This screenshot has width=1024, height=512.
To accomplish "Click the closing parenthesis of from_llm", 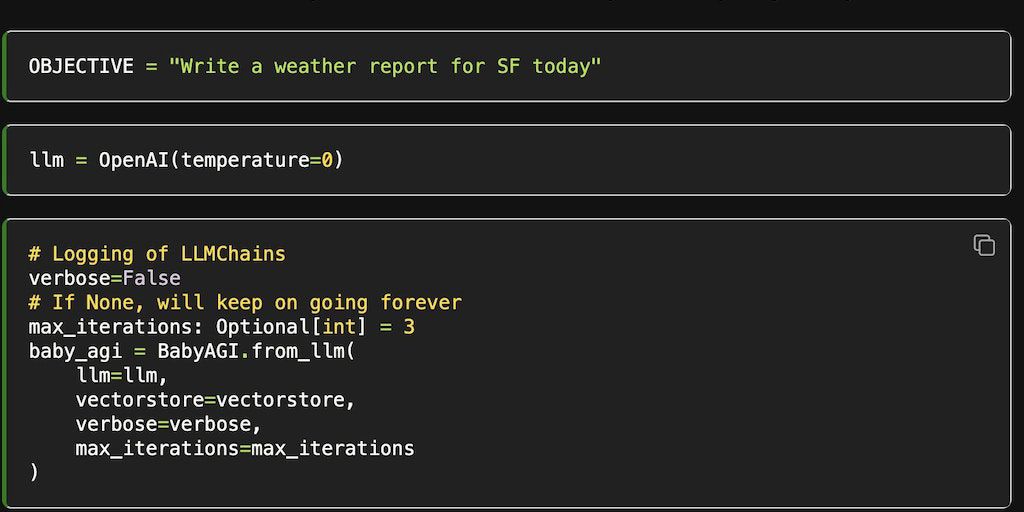I will coord(34,472).
